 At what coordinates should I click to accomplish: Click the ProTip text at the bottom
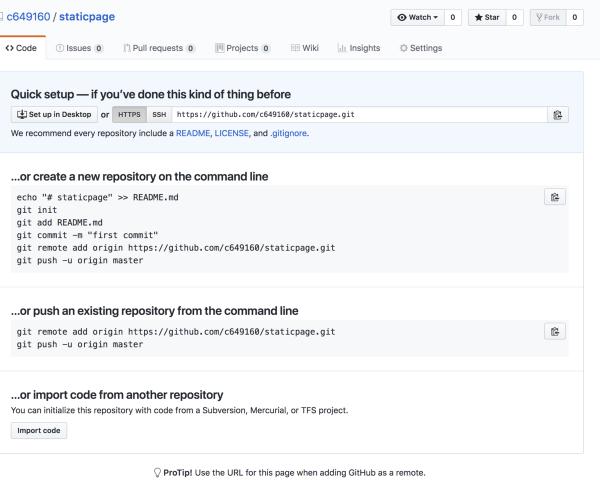tap(290, 473)
